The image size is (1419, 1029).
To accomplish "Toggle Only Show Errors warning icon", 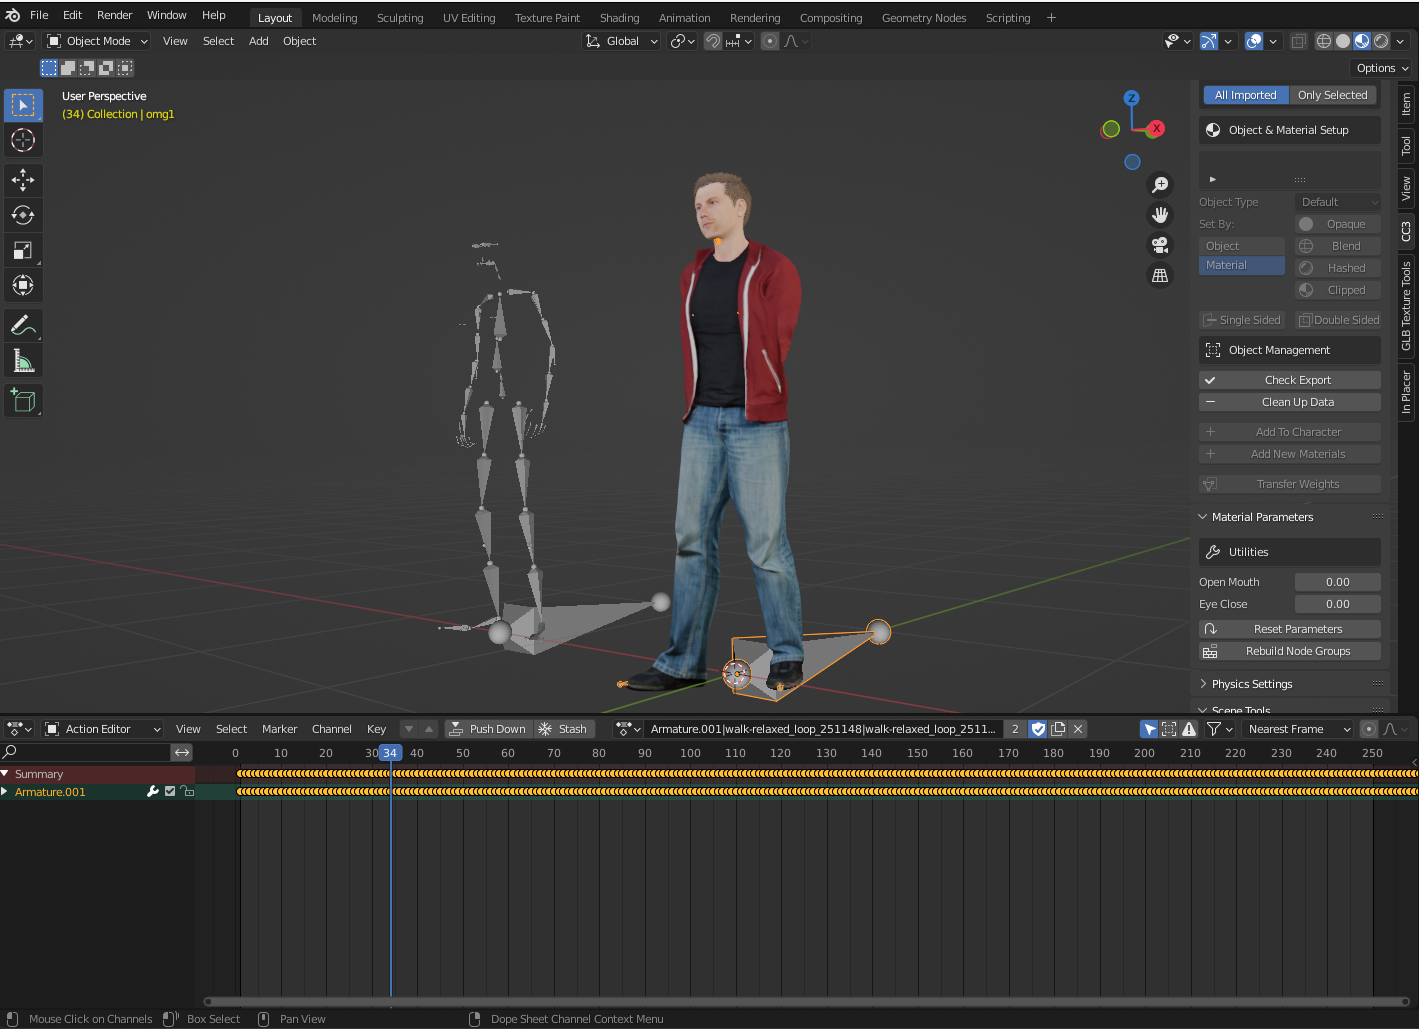I will 1189,729.
